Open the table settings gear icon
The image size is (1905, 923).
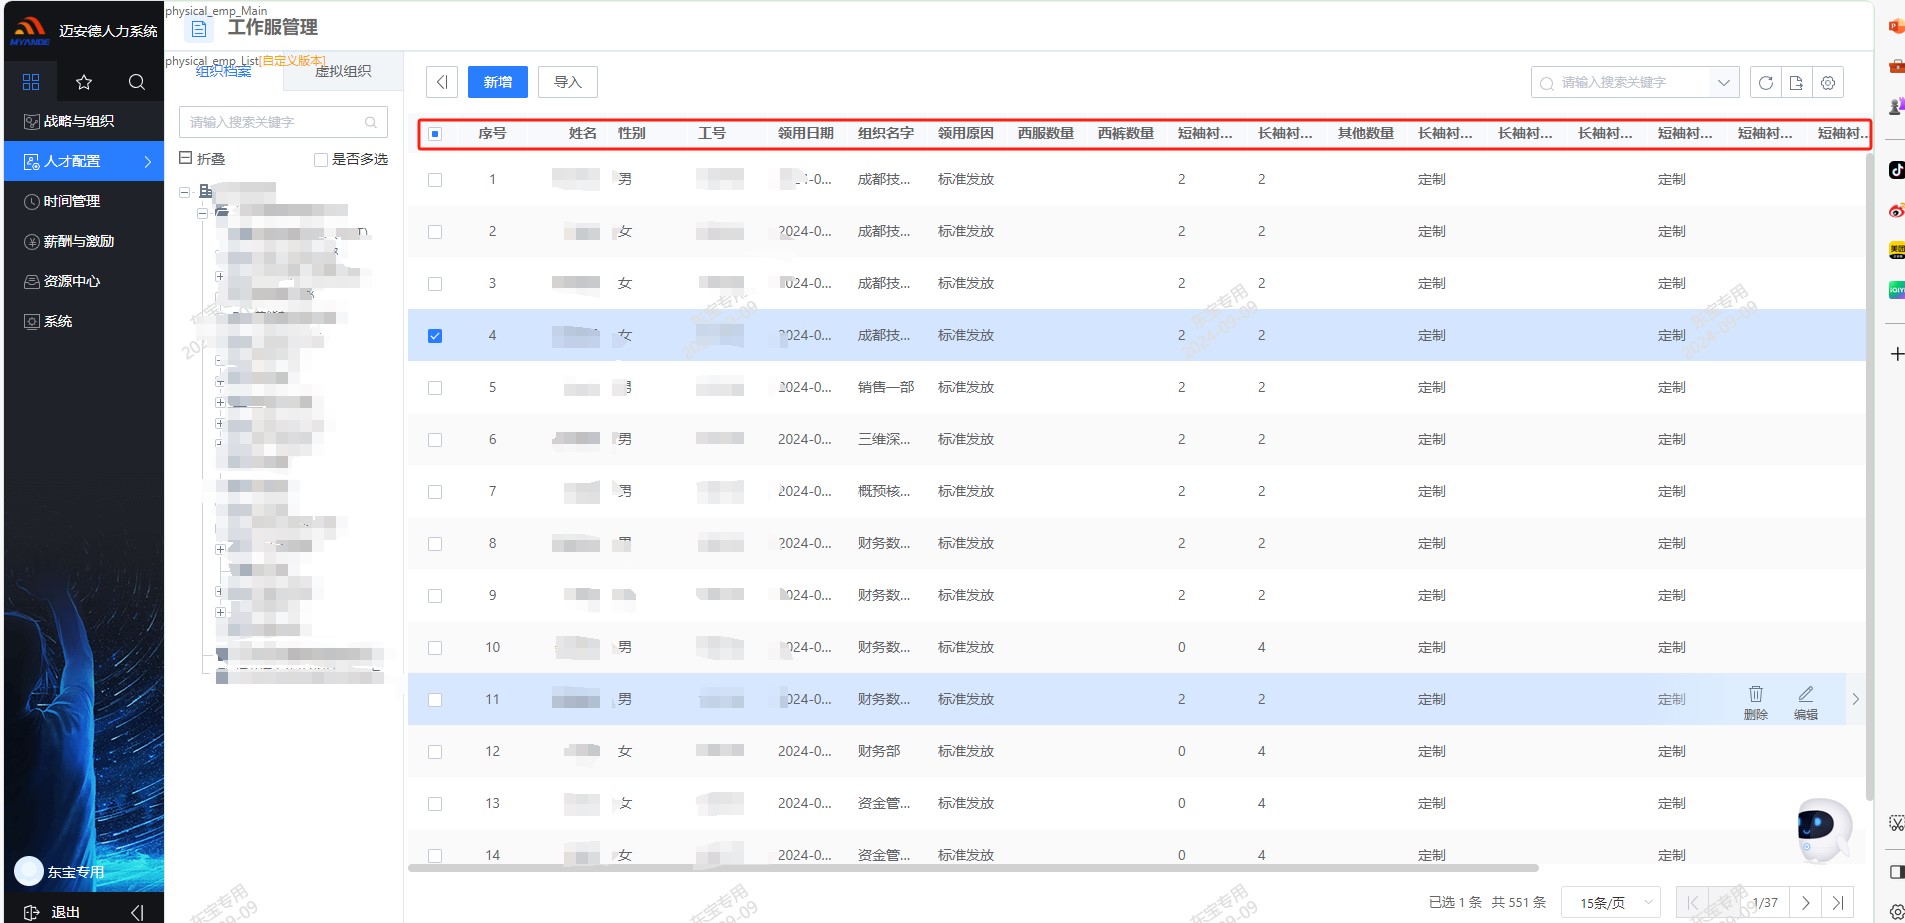tap(1827, 83)
